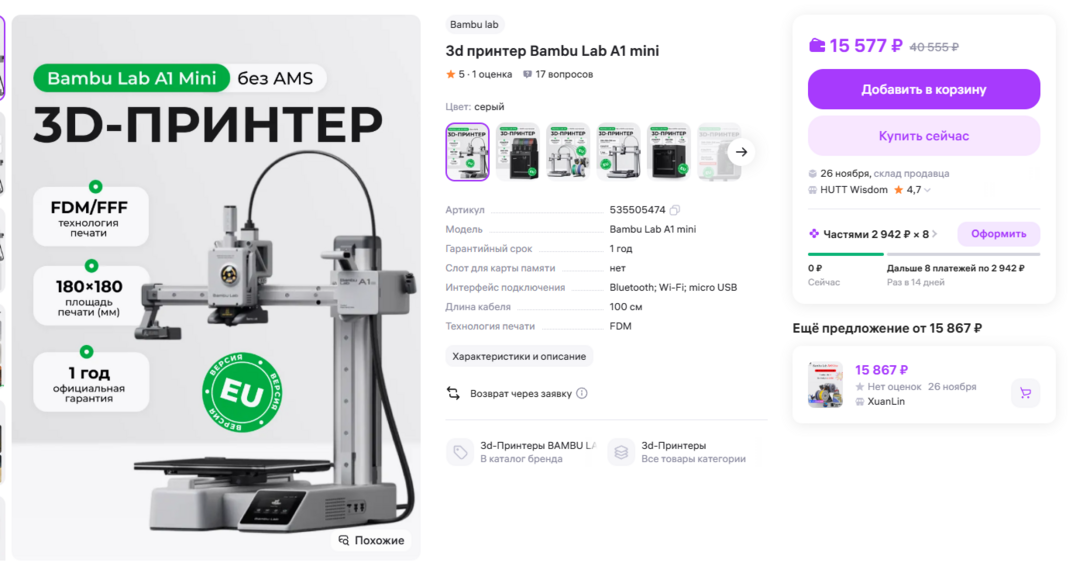
Task: Expand installment details chevron near Частями
Action: click(935, 234)
